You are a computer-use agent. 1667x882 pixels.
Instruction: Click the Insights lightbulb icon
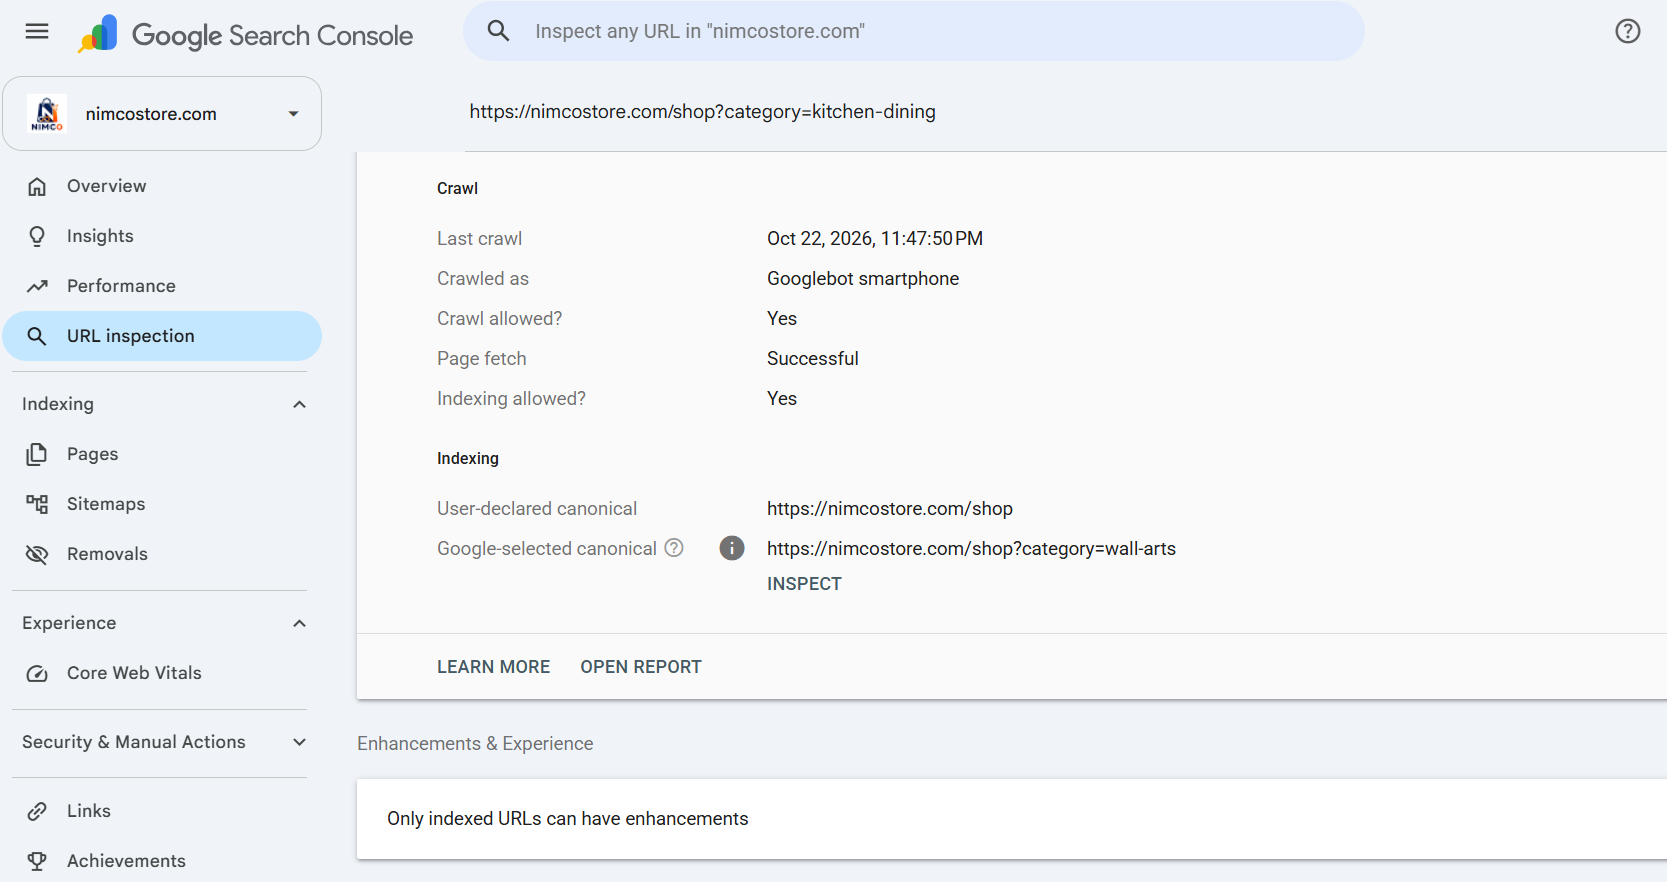(x=37, y=237)
